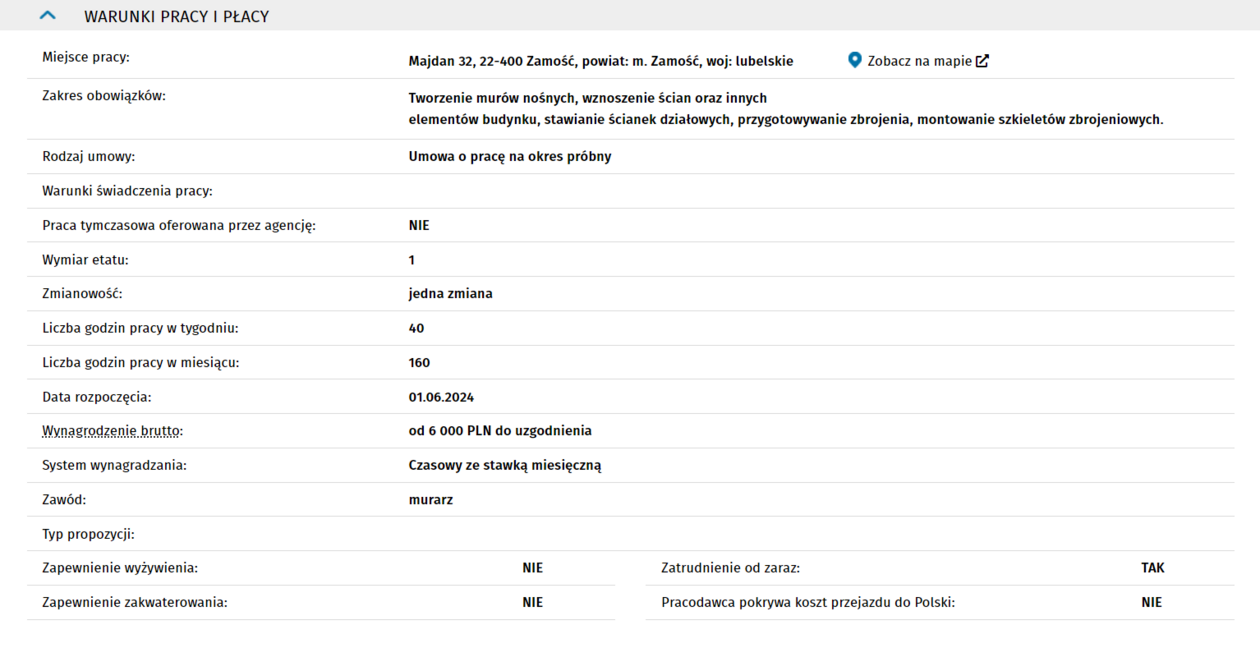Click the NIE value for Zapewnienie zakwaterowania

532,603
